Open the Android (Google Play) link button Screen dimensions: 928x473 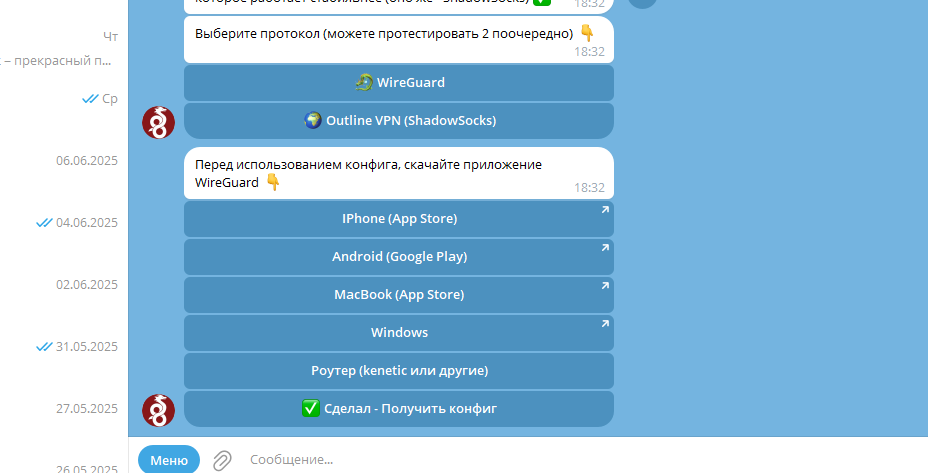pyautogui.click(x=399, y=257)
